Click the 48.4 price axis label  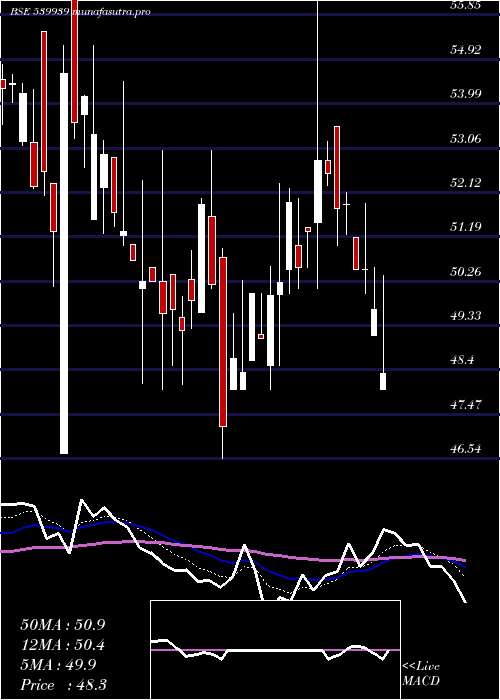[x=461, y=360]
